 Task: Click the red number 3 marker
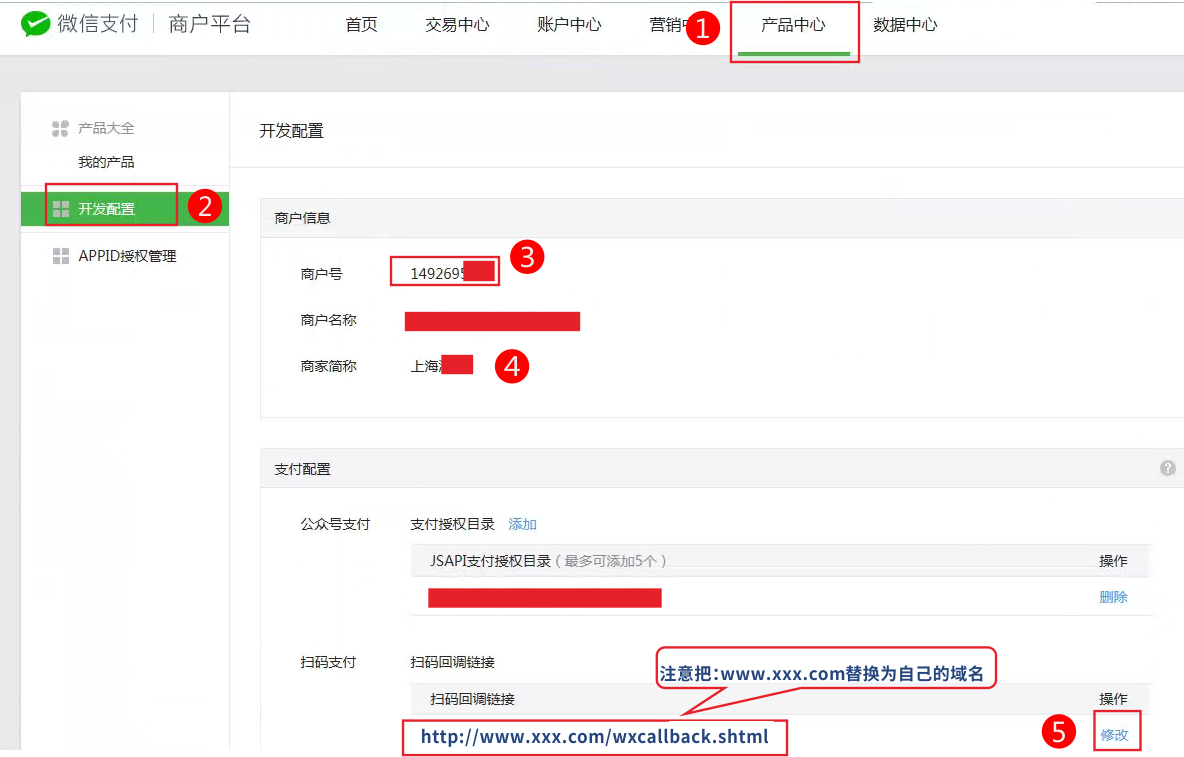click(x=527, y=257)
